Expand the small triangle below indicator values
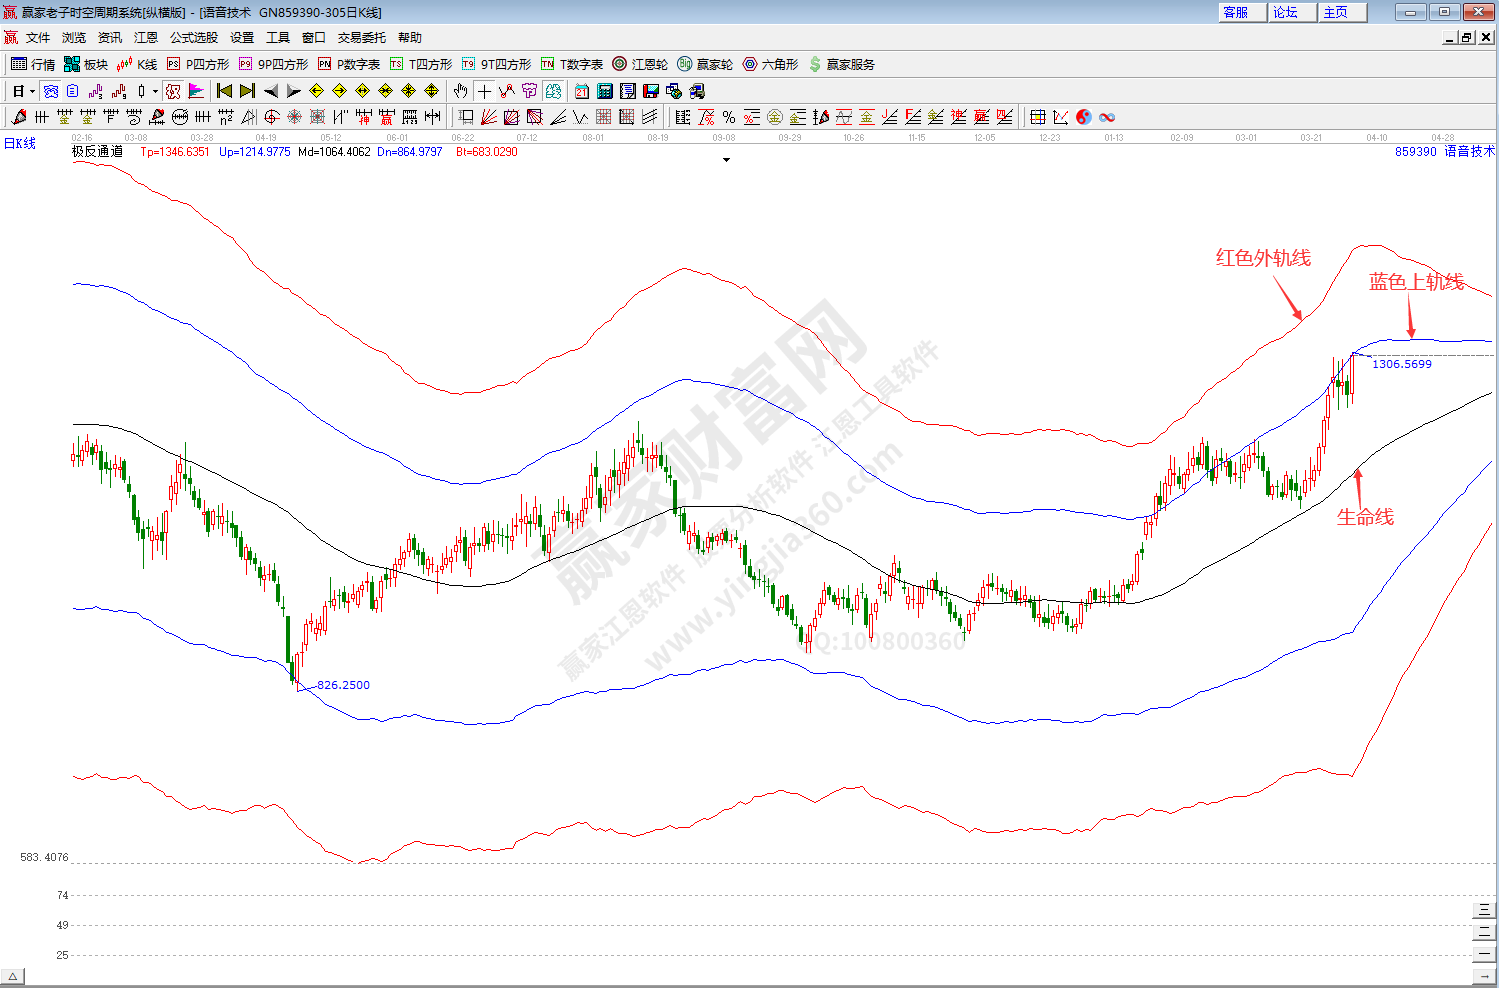1499x988 pixels. pos(726,160)
